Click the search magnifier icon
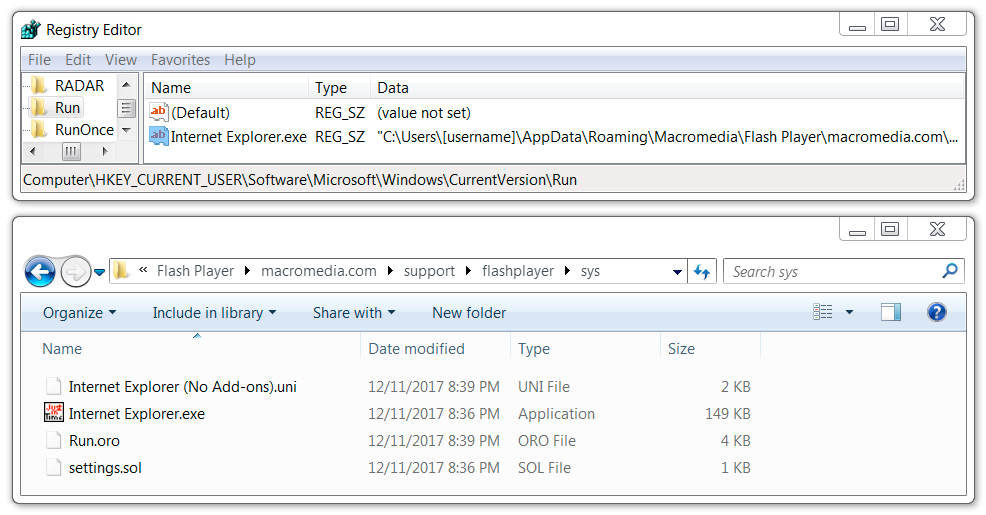 (x=950, y=271)
